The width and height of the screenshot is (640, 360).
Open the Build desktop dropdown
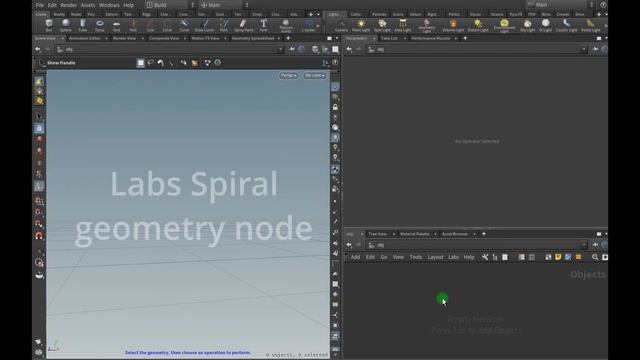pos(170,5)
